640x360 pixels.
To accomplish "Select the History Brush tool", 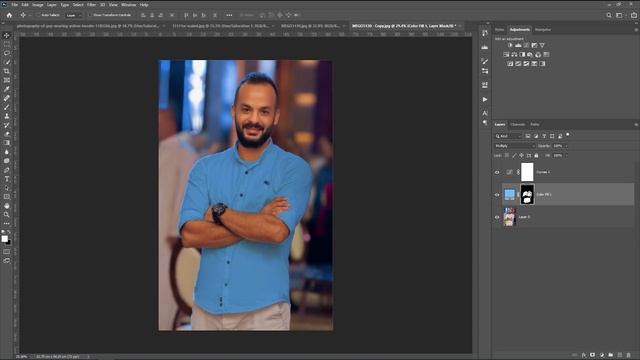I will [7, 125].
